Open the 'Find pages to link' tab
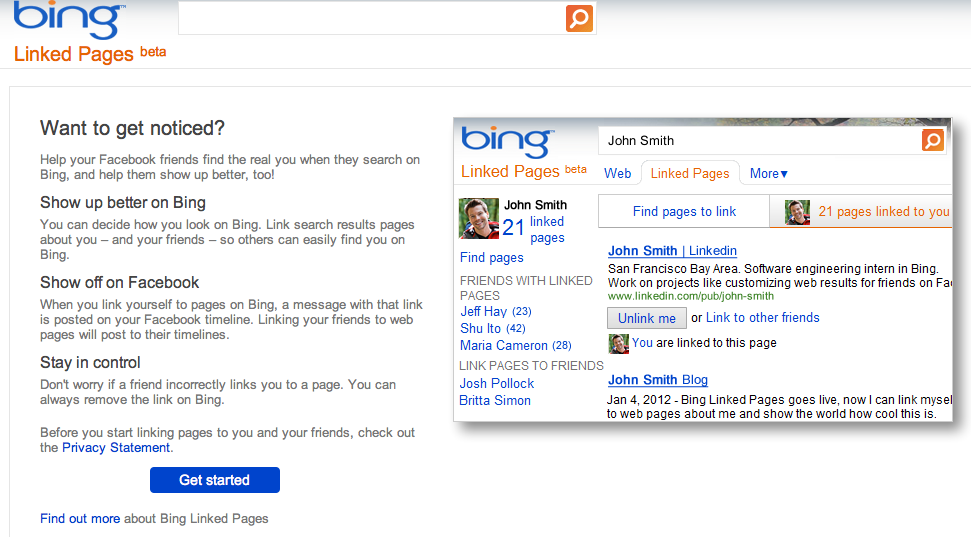Image resolution: width=971 pixels, height=537 pixels. (x=684, y=211)
